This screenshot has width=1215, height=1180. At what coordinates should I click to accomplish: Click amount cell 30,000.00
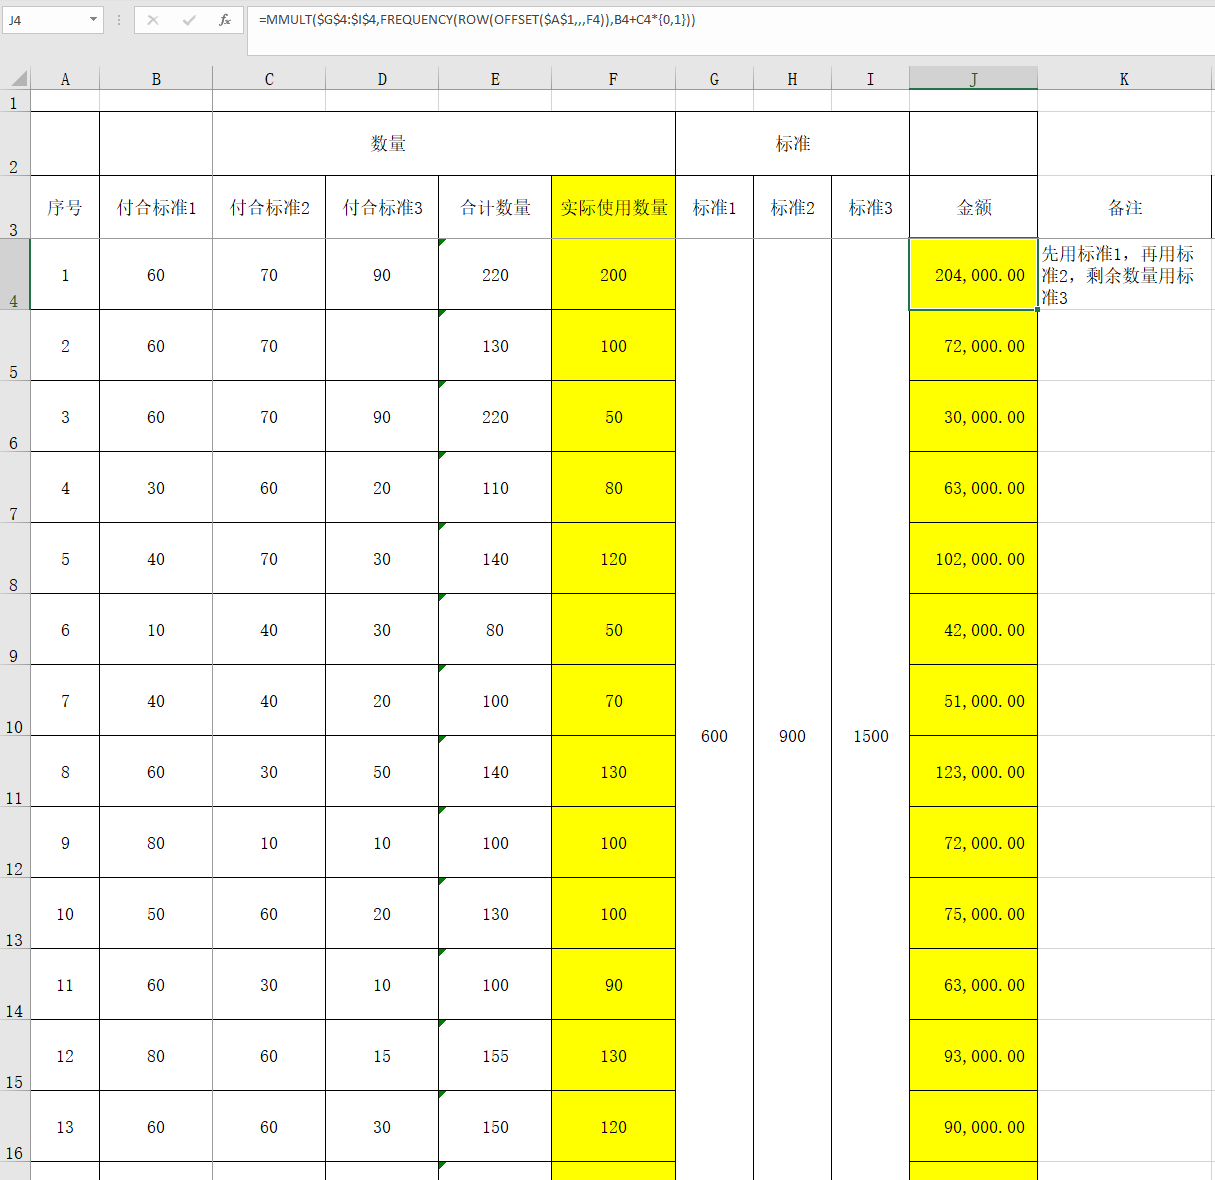pos(973,416)
